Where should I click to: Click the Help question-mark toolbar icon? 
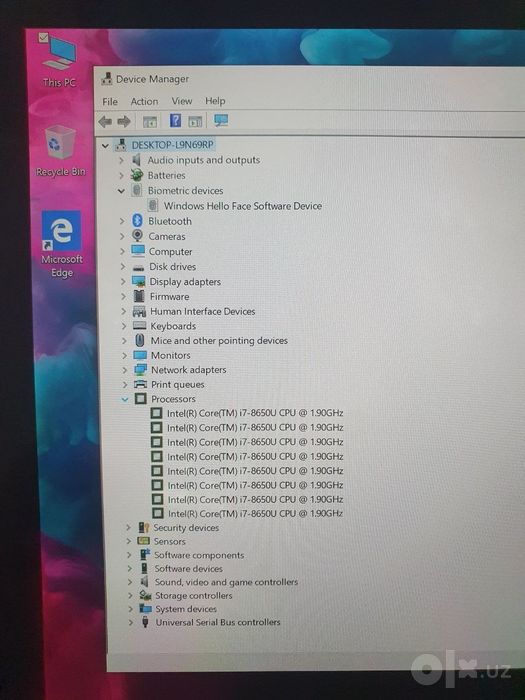175,121
